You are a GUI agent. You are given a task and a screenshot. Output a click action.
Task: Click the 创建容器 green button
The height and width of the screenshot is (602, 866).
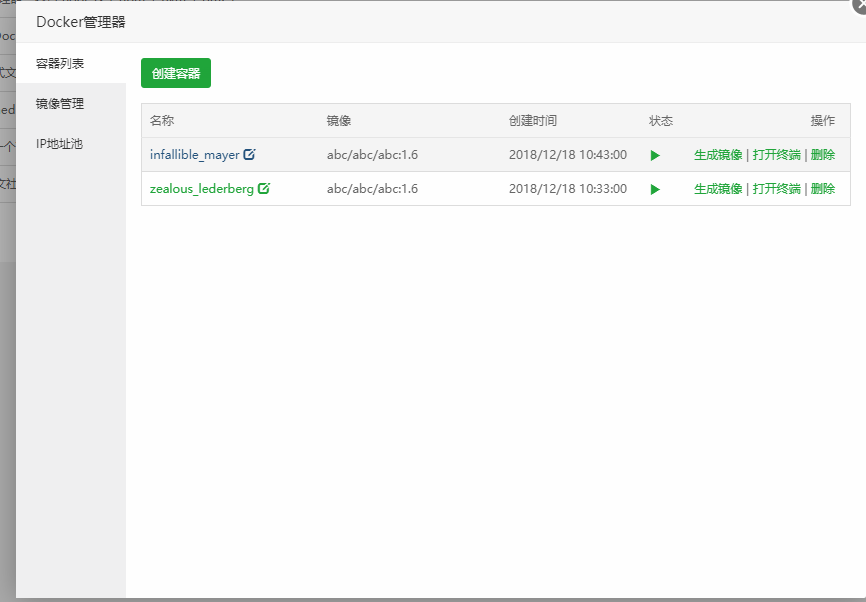(176, 73)
